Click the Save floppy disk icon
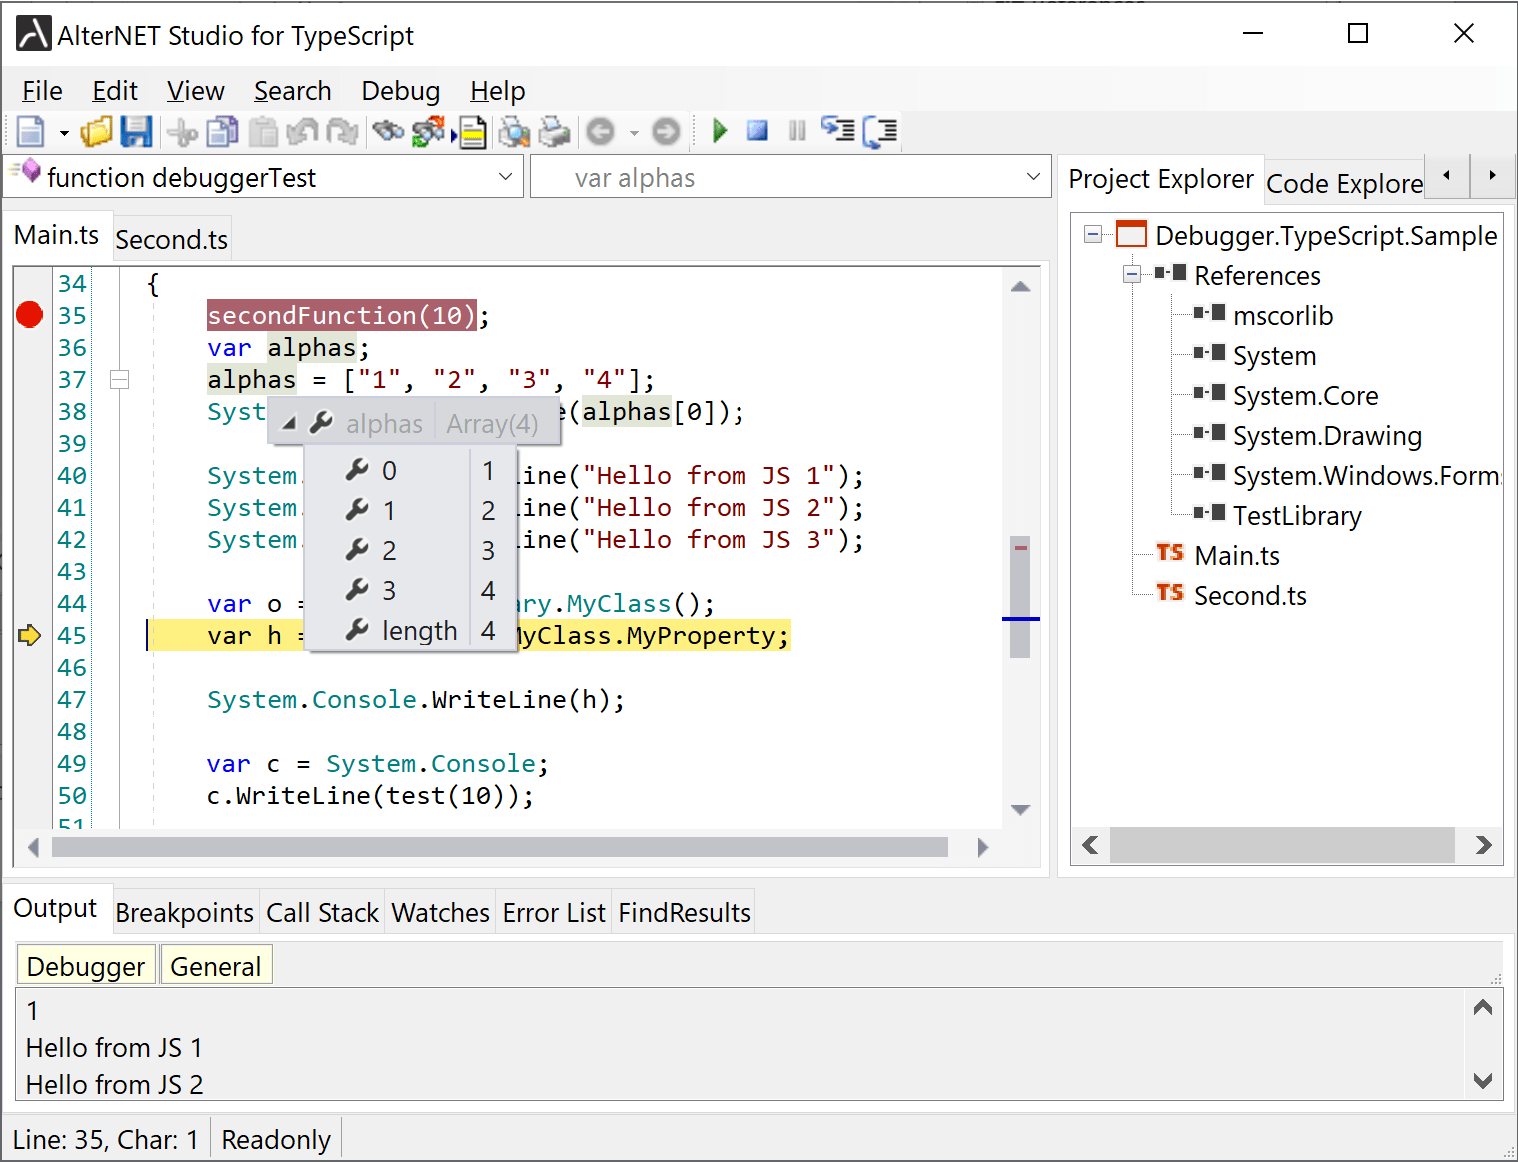1518x1162 pixels. 136,131
